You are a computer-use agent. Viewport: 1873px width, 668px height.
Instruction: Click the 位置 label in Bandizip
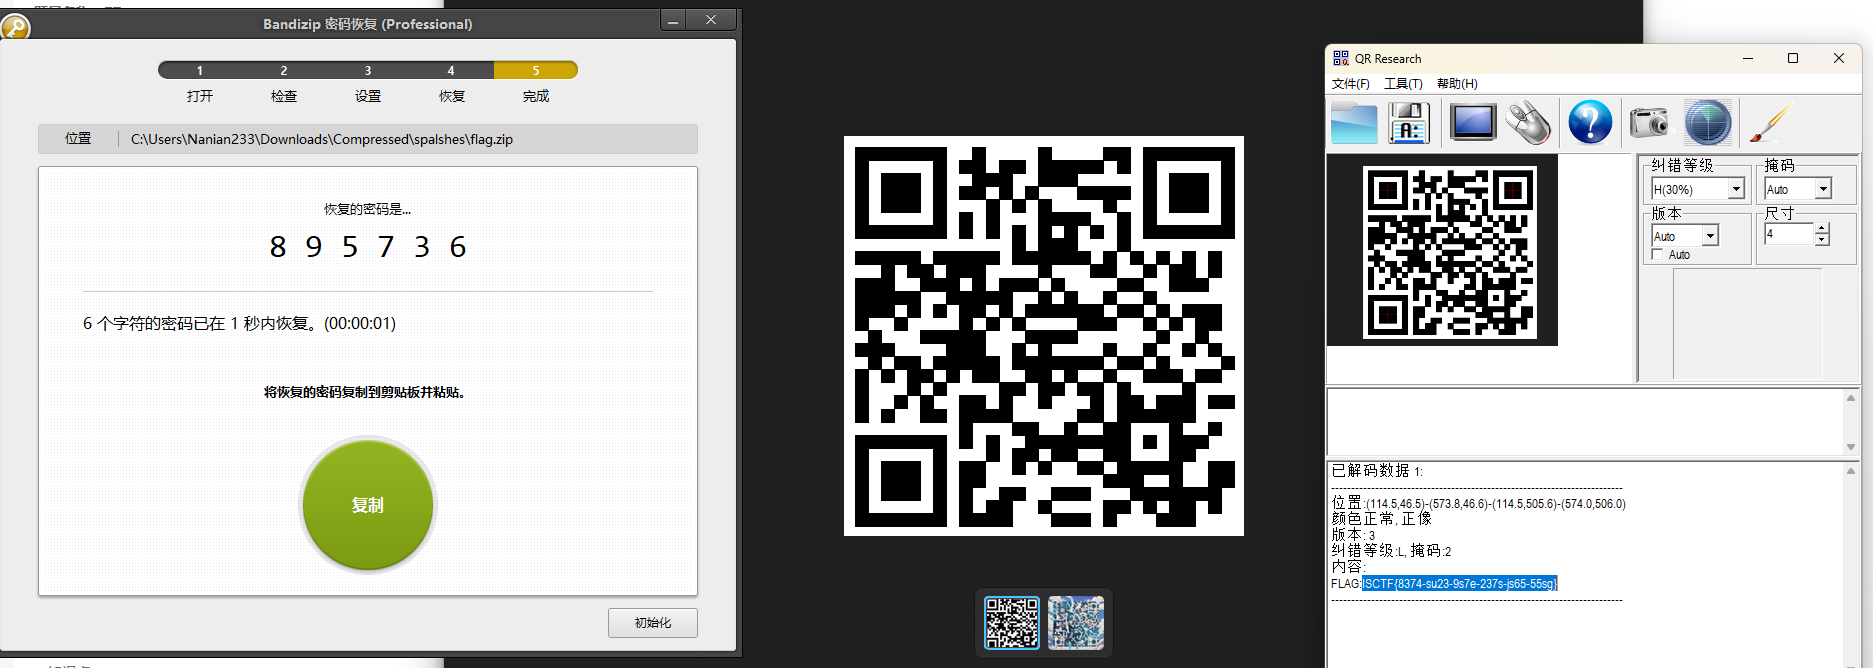(x=78, y=138)
